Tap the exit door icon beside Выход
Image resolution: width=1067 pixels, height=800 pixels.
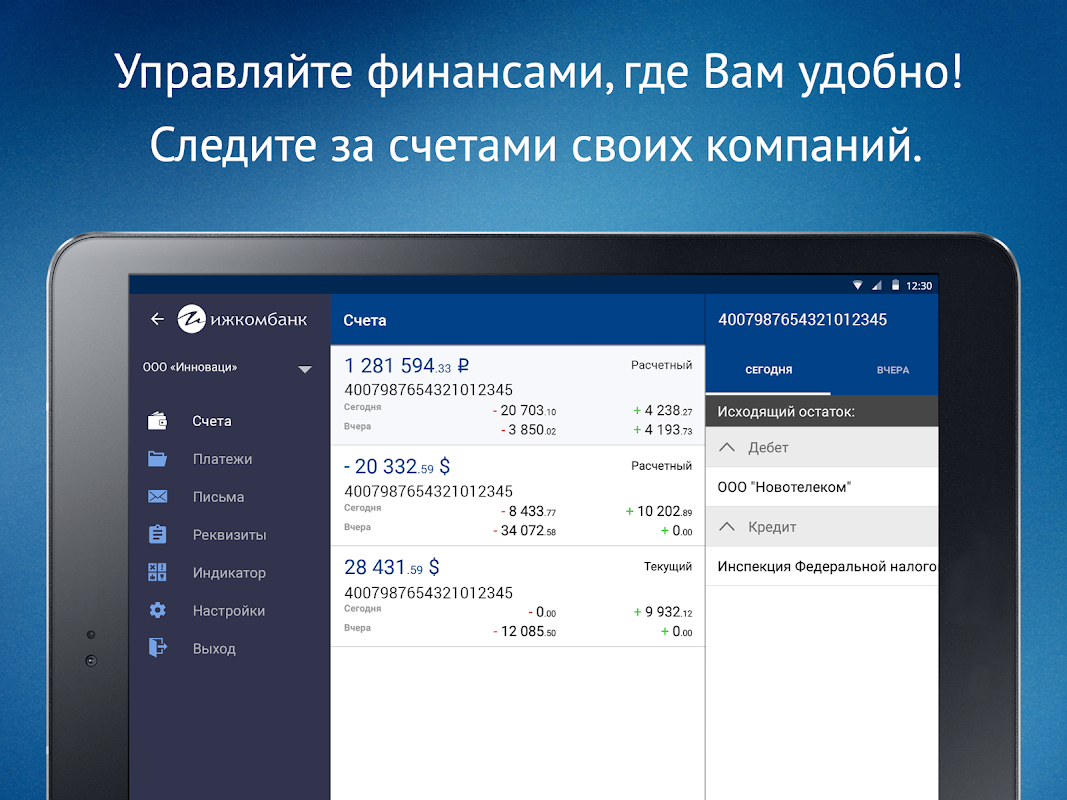tap(157, 647)
